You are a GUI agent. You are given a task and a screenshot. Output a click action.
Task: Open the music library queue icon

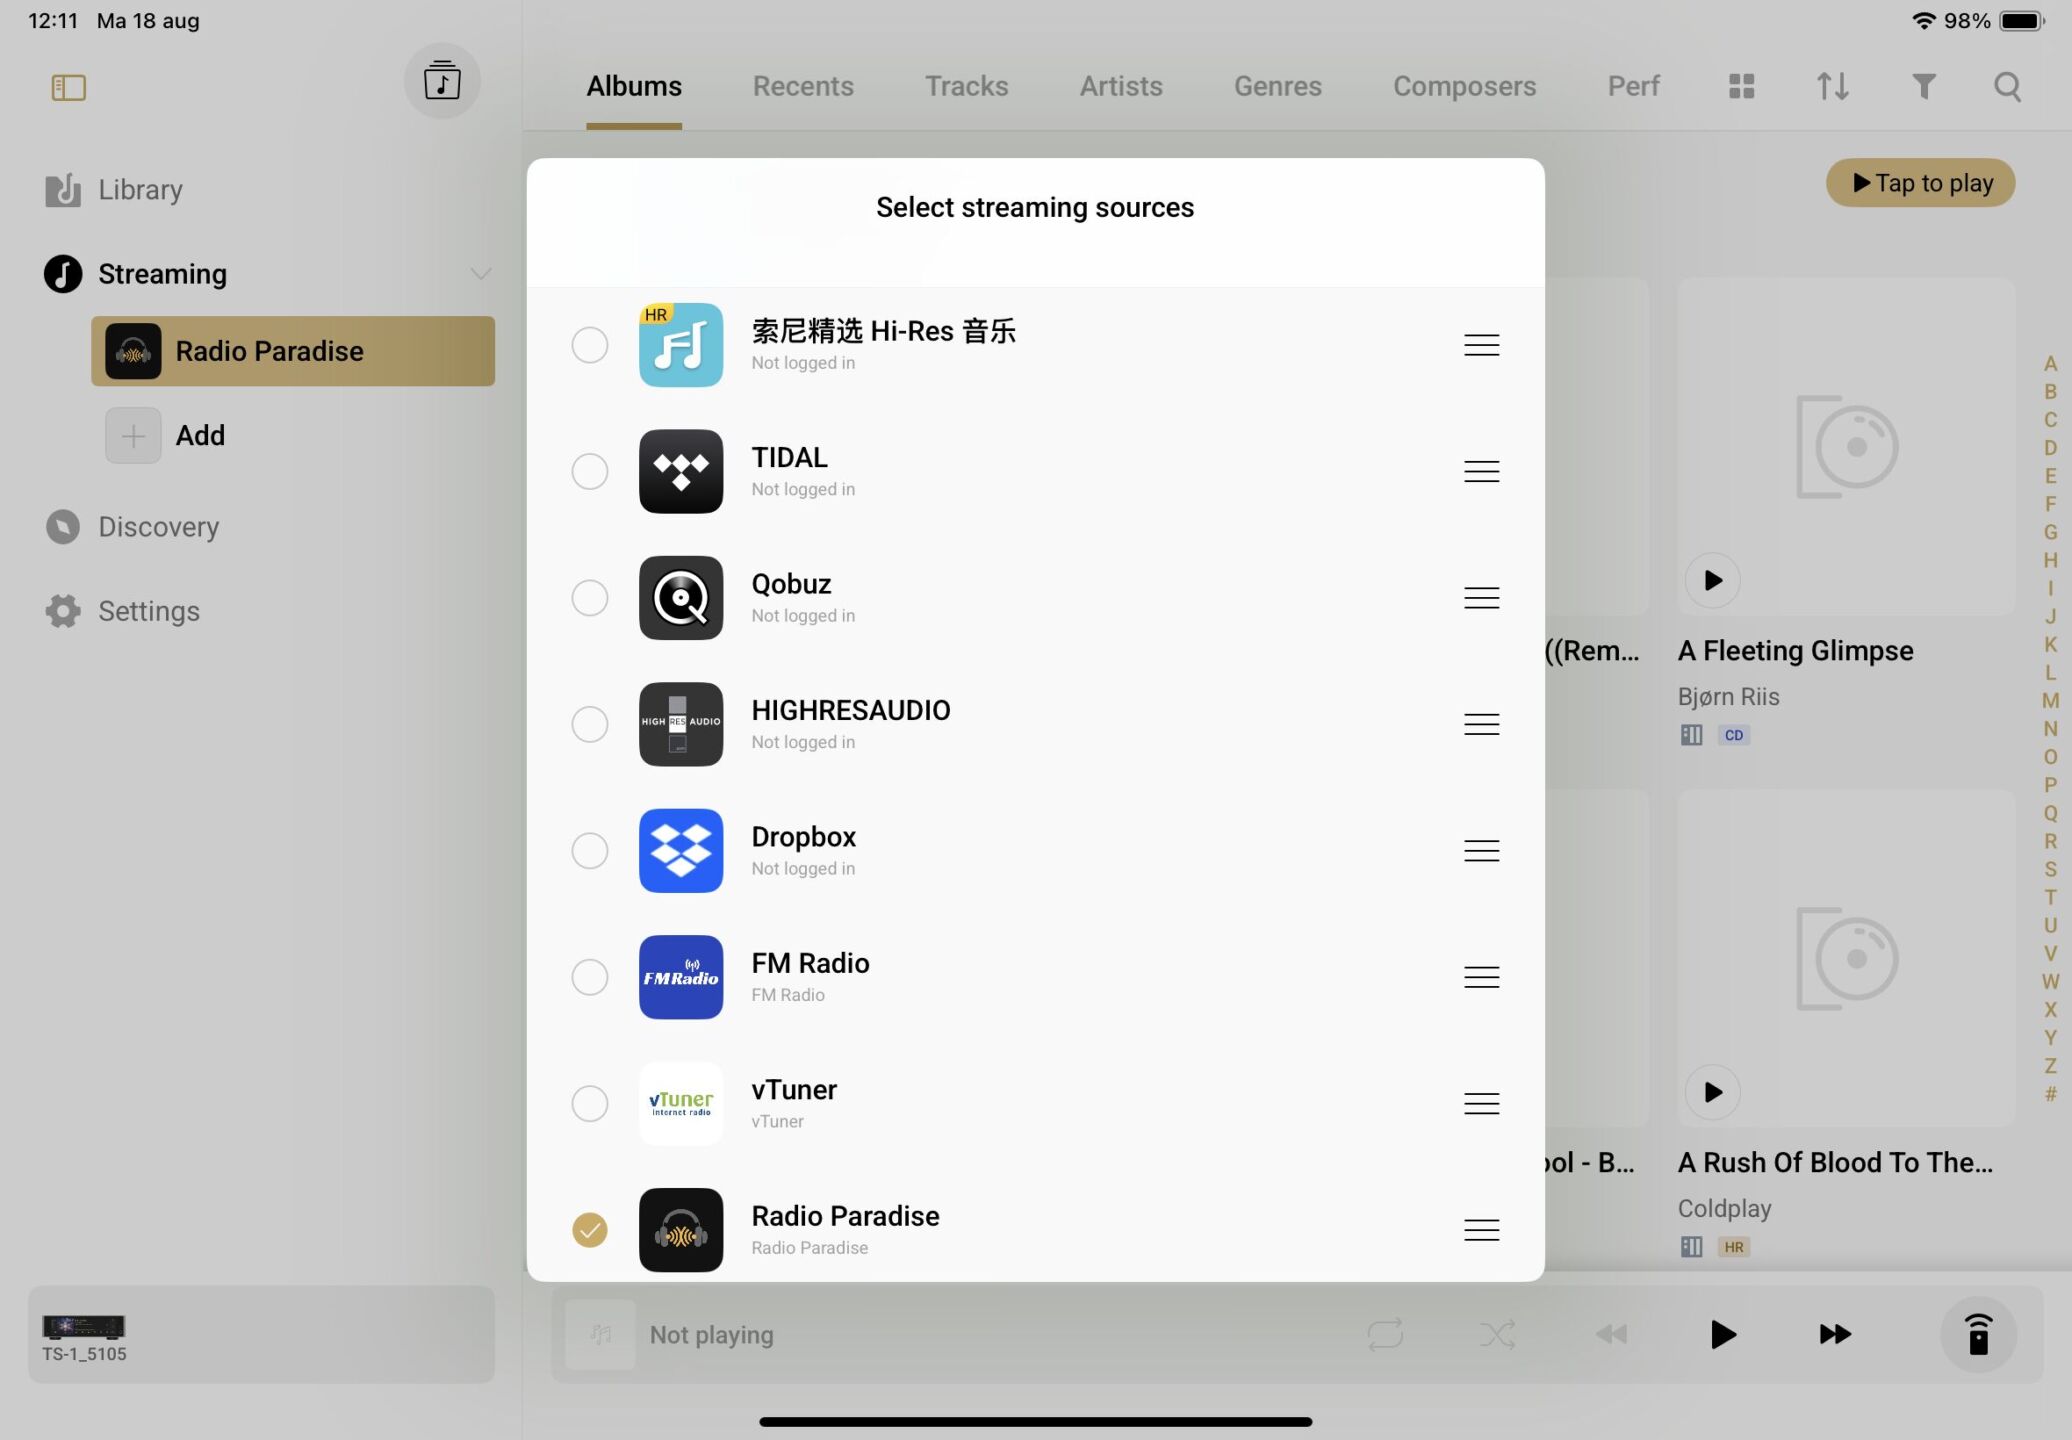pyautogui.click(x=442, y=81)
